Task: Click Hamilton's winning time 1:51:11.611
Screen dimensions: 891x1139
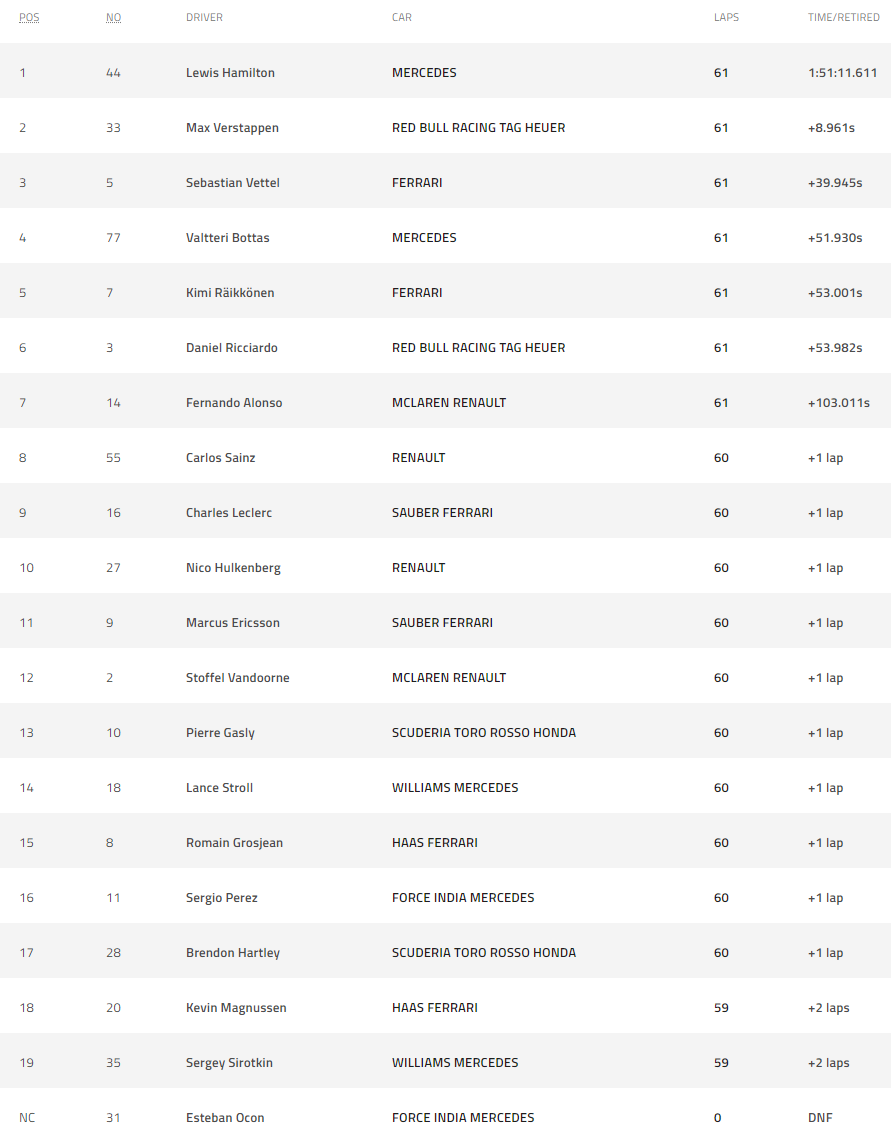Action: [842, 73]
